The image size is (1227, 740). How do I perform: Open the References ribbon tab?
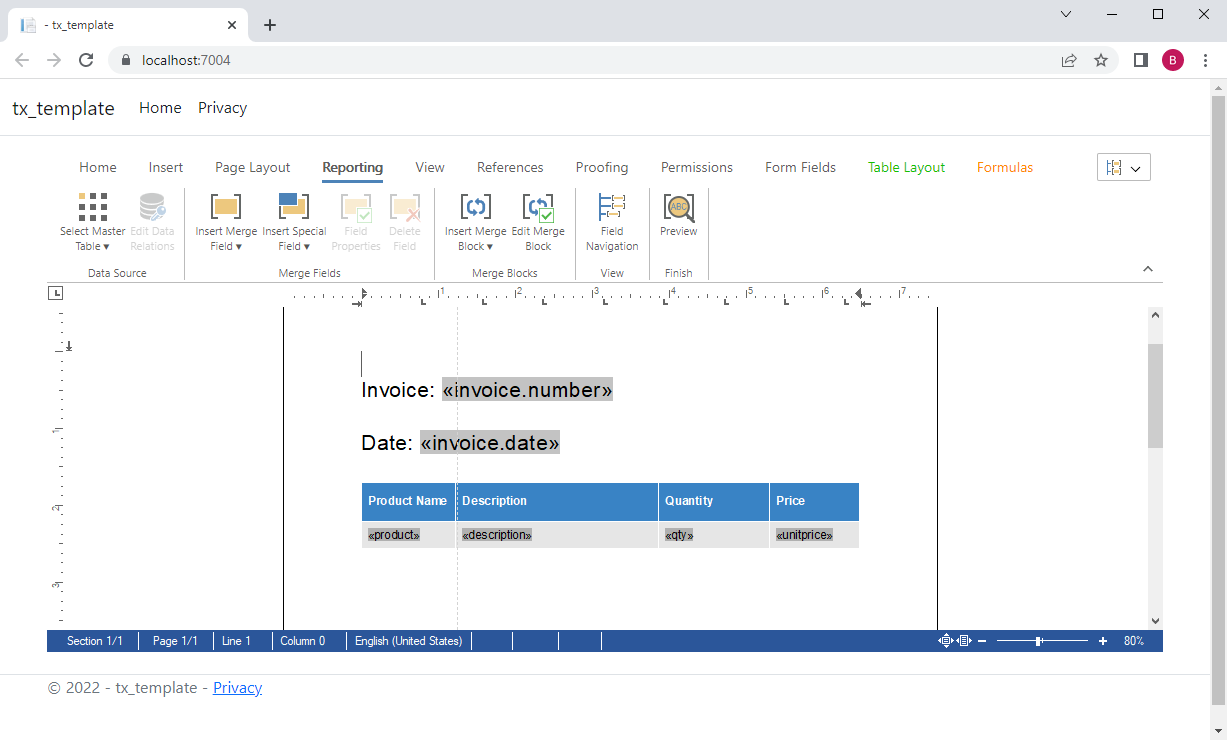click(x=510, y=168)
